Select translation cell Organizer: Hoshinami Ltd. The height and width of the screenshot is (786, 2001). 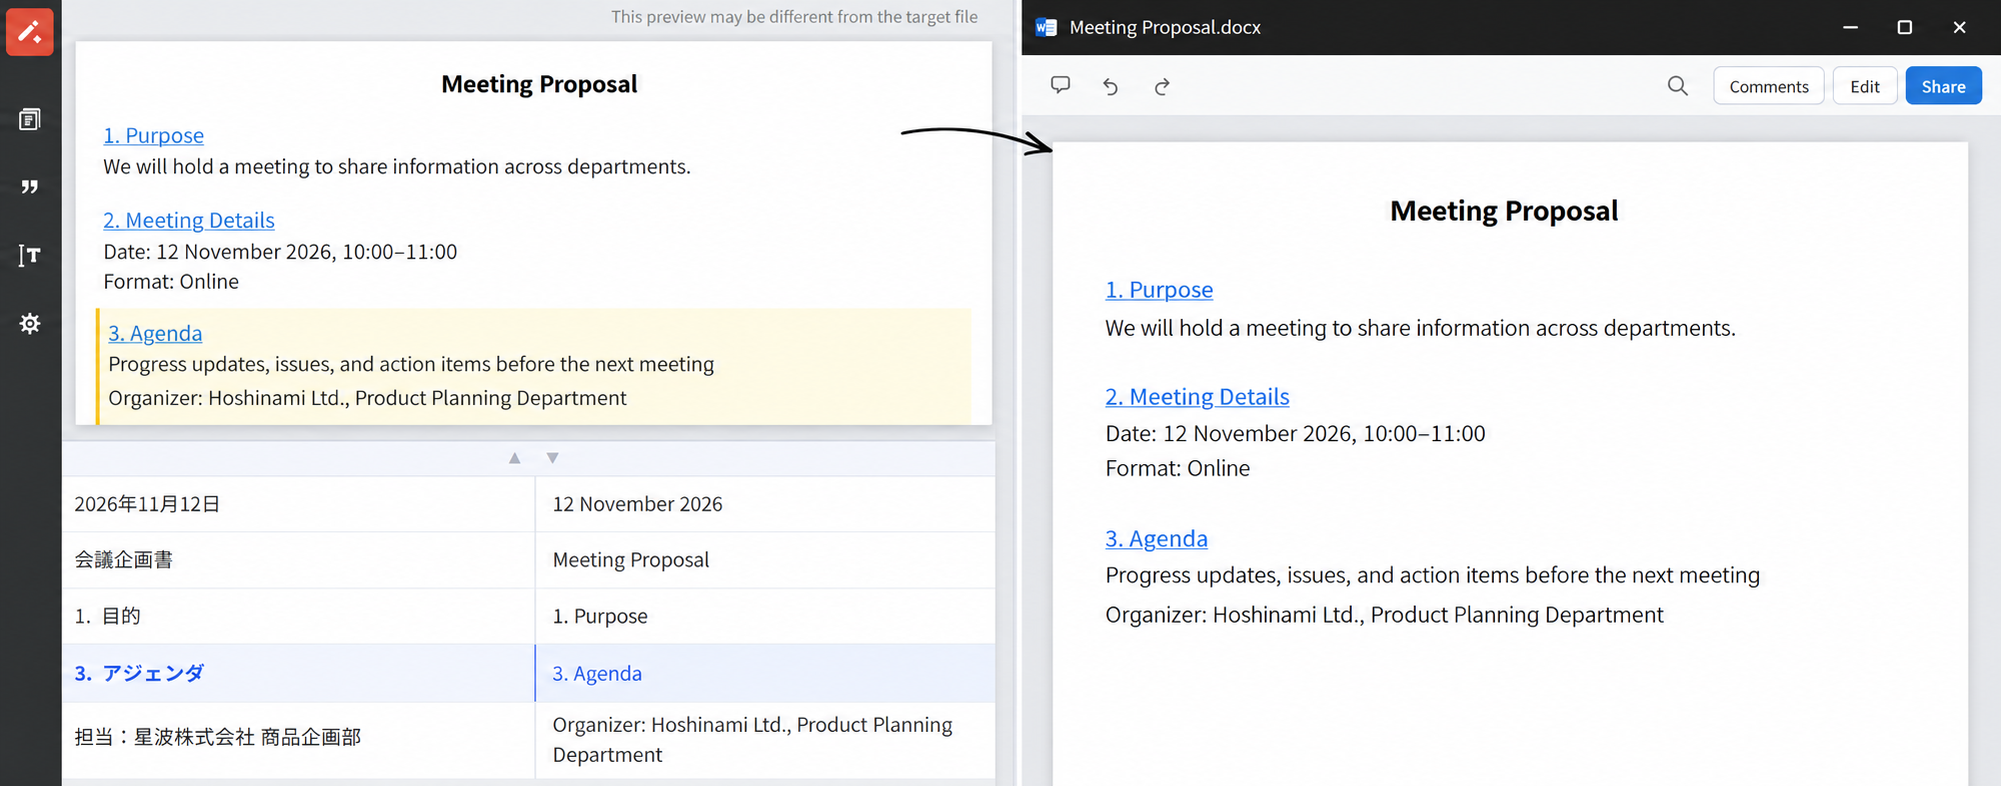[x=765, y=739]
